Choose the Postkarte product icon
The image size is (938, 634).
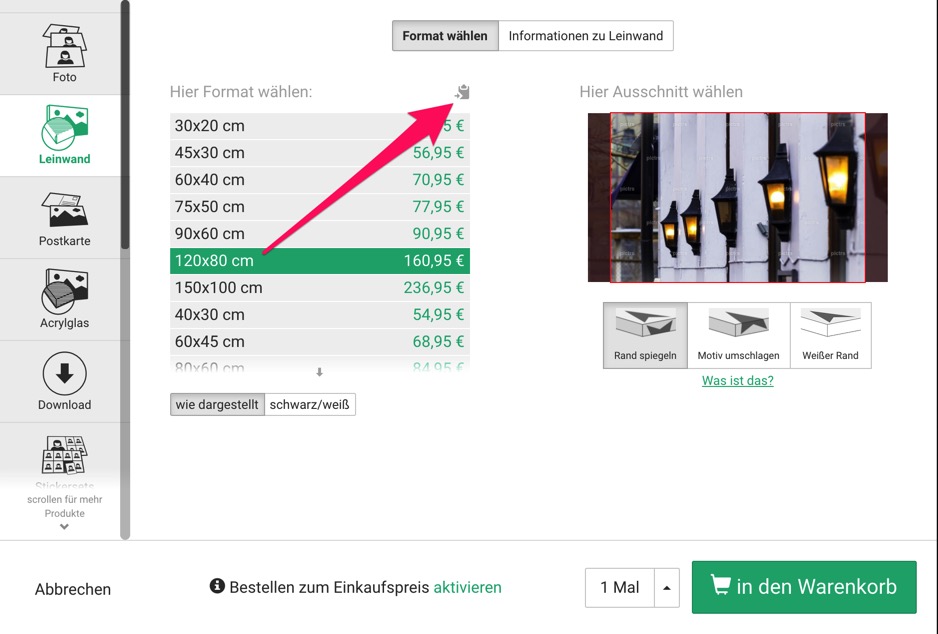[x=64, y=211]
